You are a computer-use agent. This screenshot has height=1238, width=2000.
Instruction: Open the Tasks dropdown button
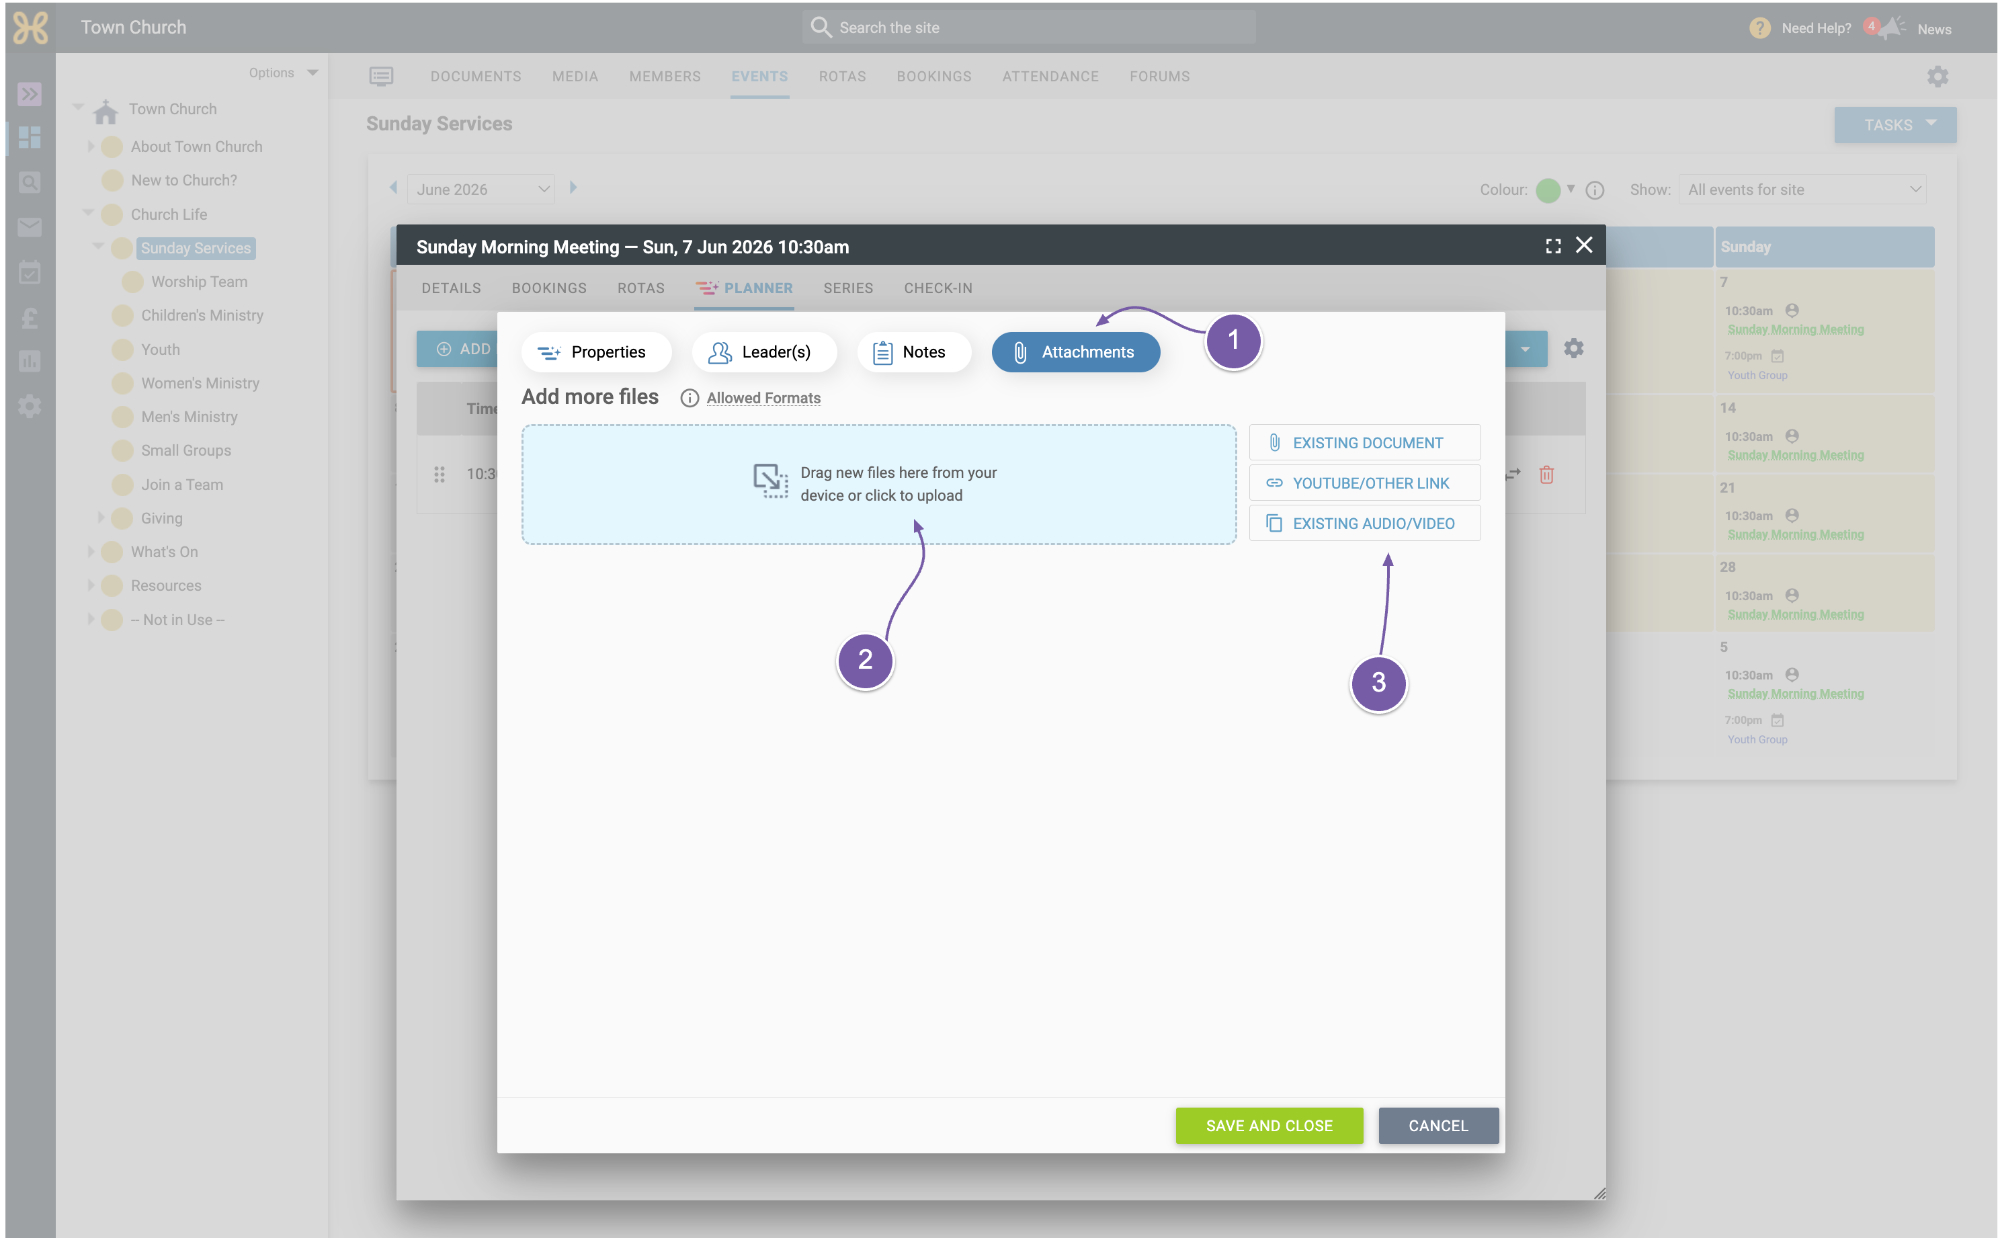click(1895, 125)
